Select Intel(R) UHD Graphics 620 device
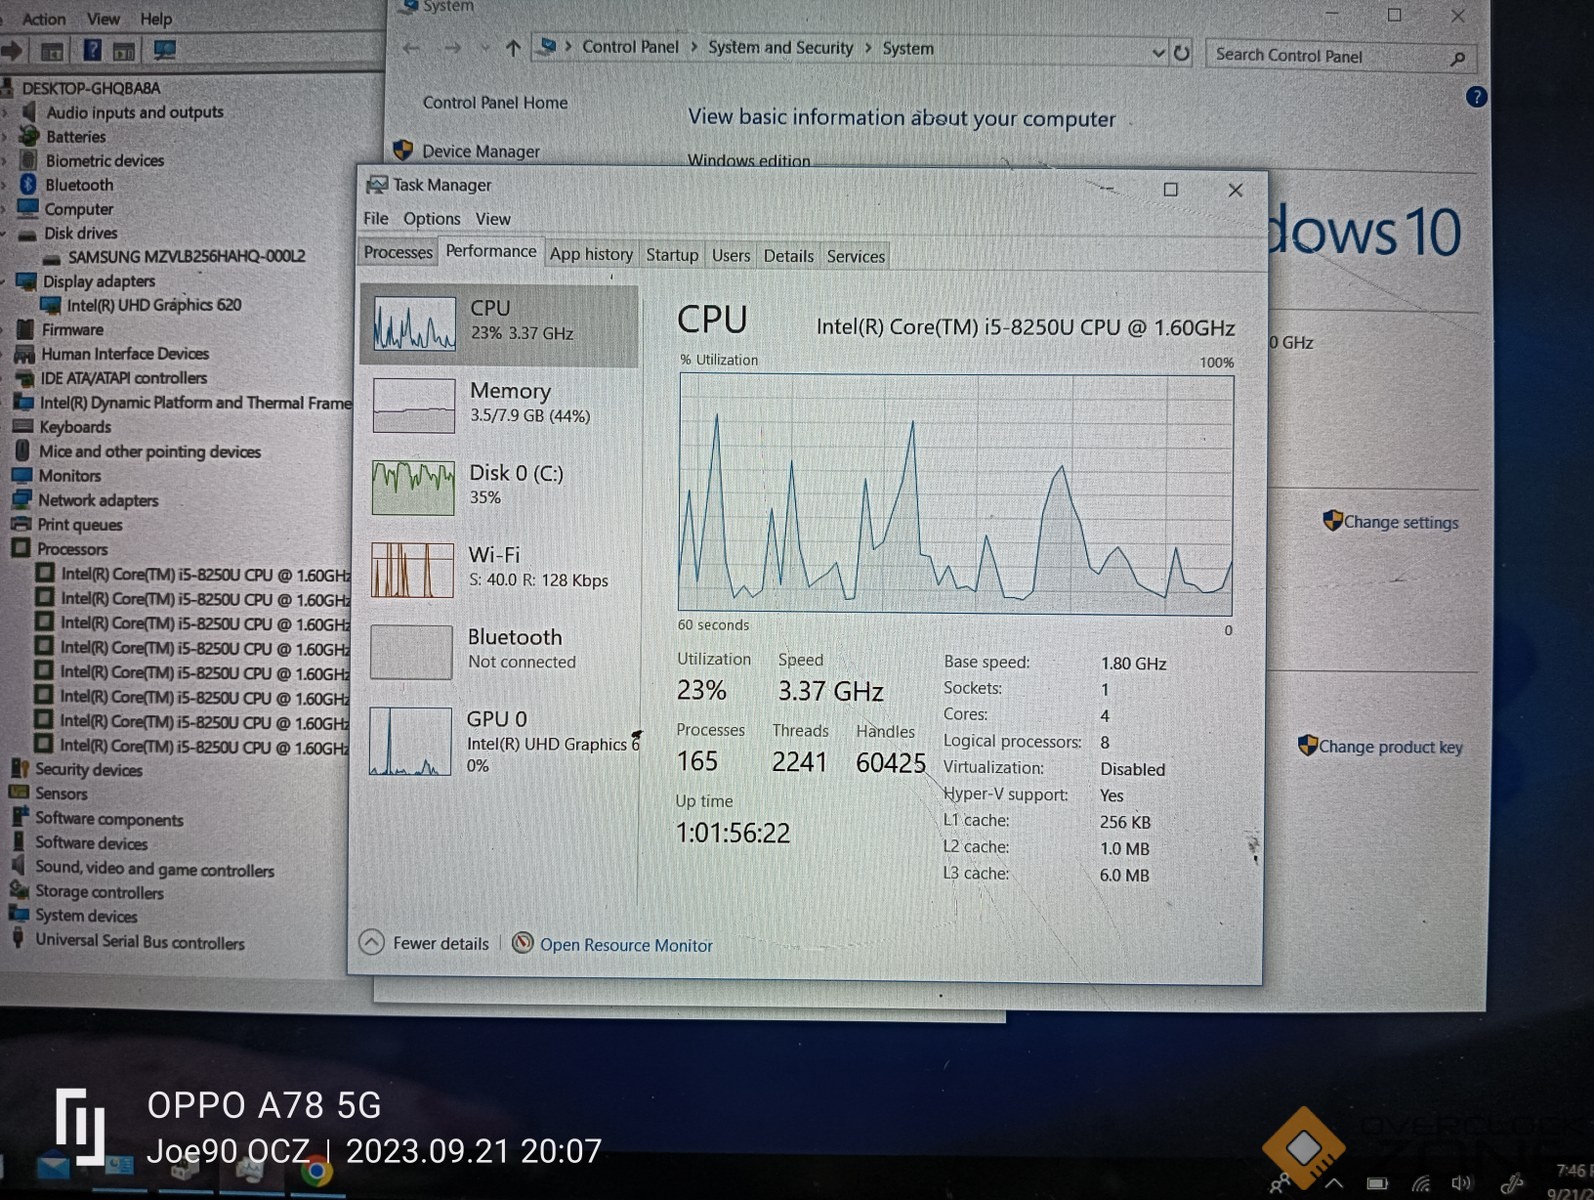Screen dimensions: 1594x1200 (154, 305)
